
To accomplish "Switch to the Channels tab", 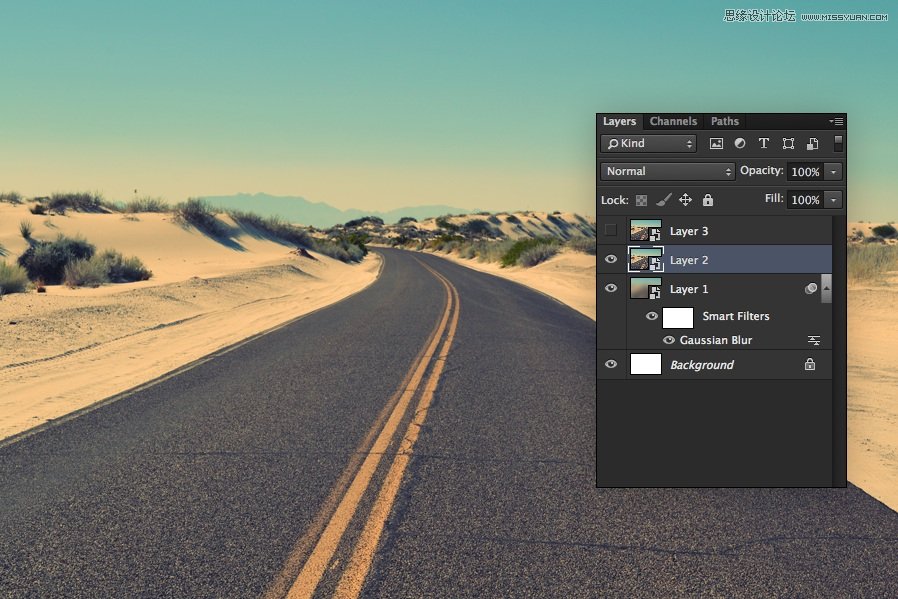I will 673,122.
